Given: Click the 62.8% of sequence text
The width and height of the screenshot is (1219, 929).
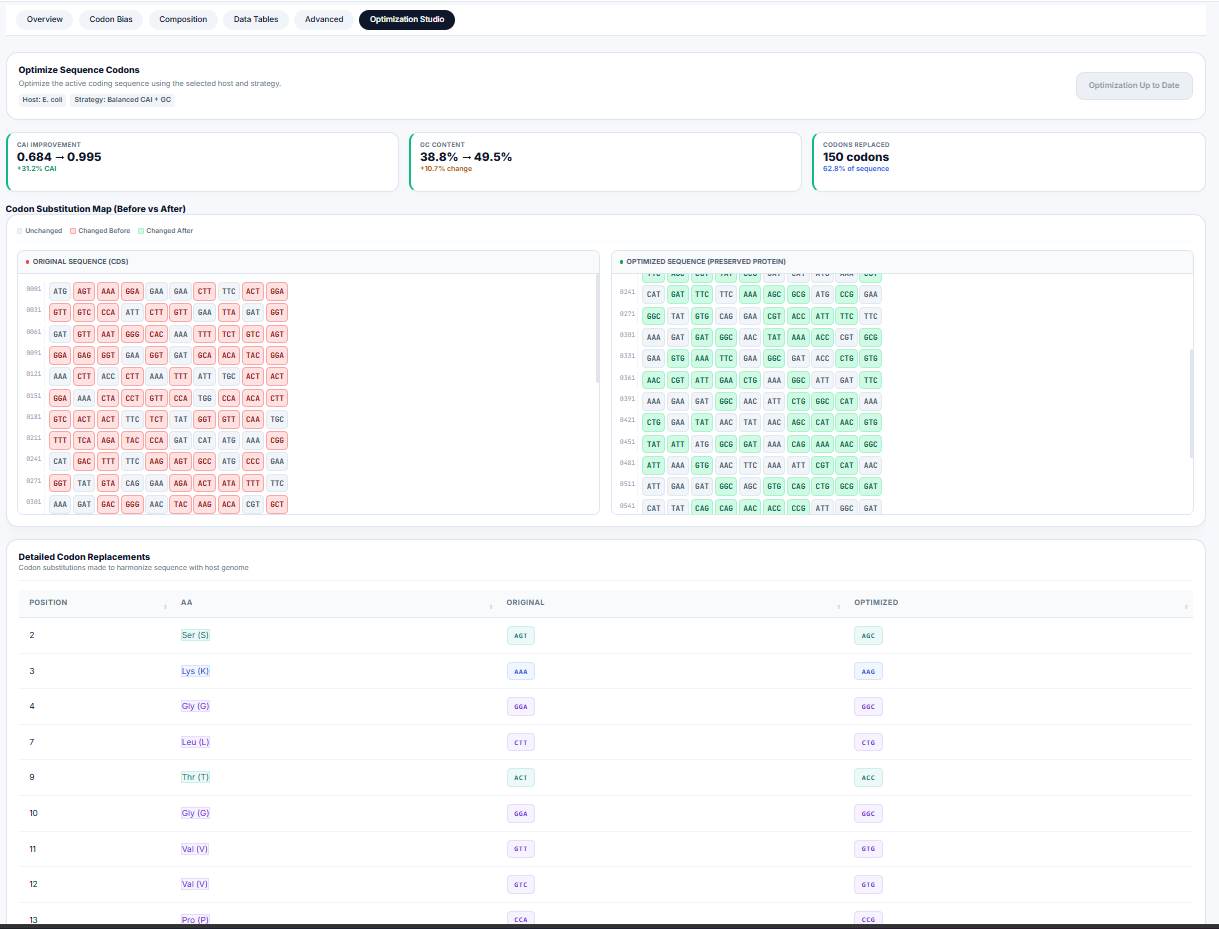Looking at the screenshot, I should point(856,169).
